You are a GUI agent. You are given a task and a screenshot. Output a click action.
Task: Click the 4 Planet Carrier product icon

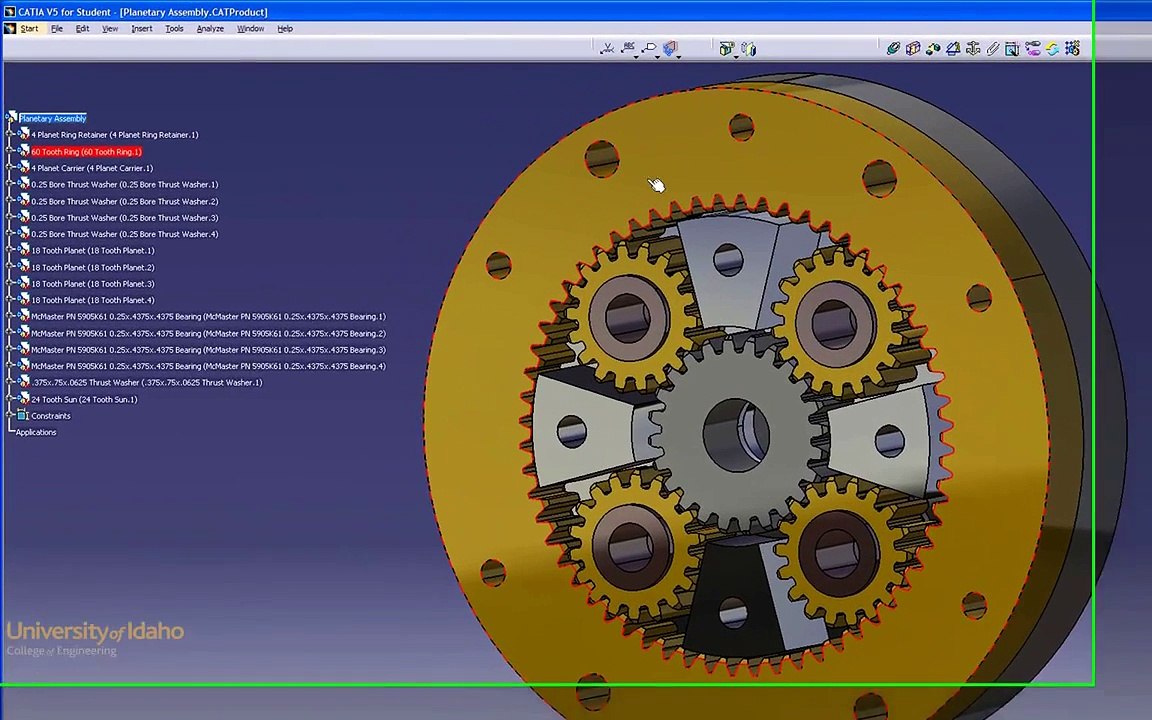[x=24, y=167]
